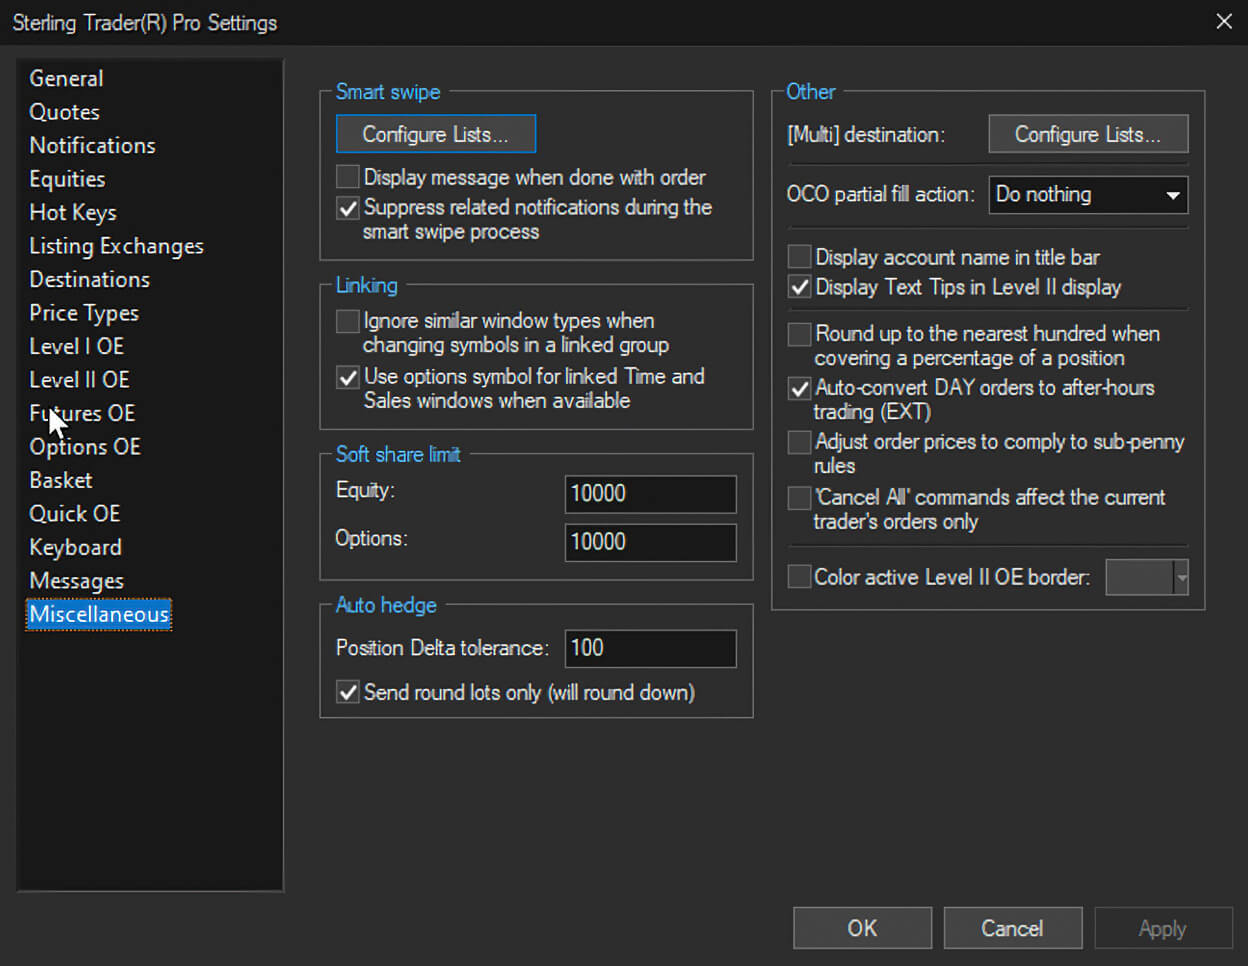Click the Equity soft share limit field
The height and width of the screenshot is (966, 1248).
pyautogui.click(x=650, y=494)
